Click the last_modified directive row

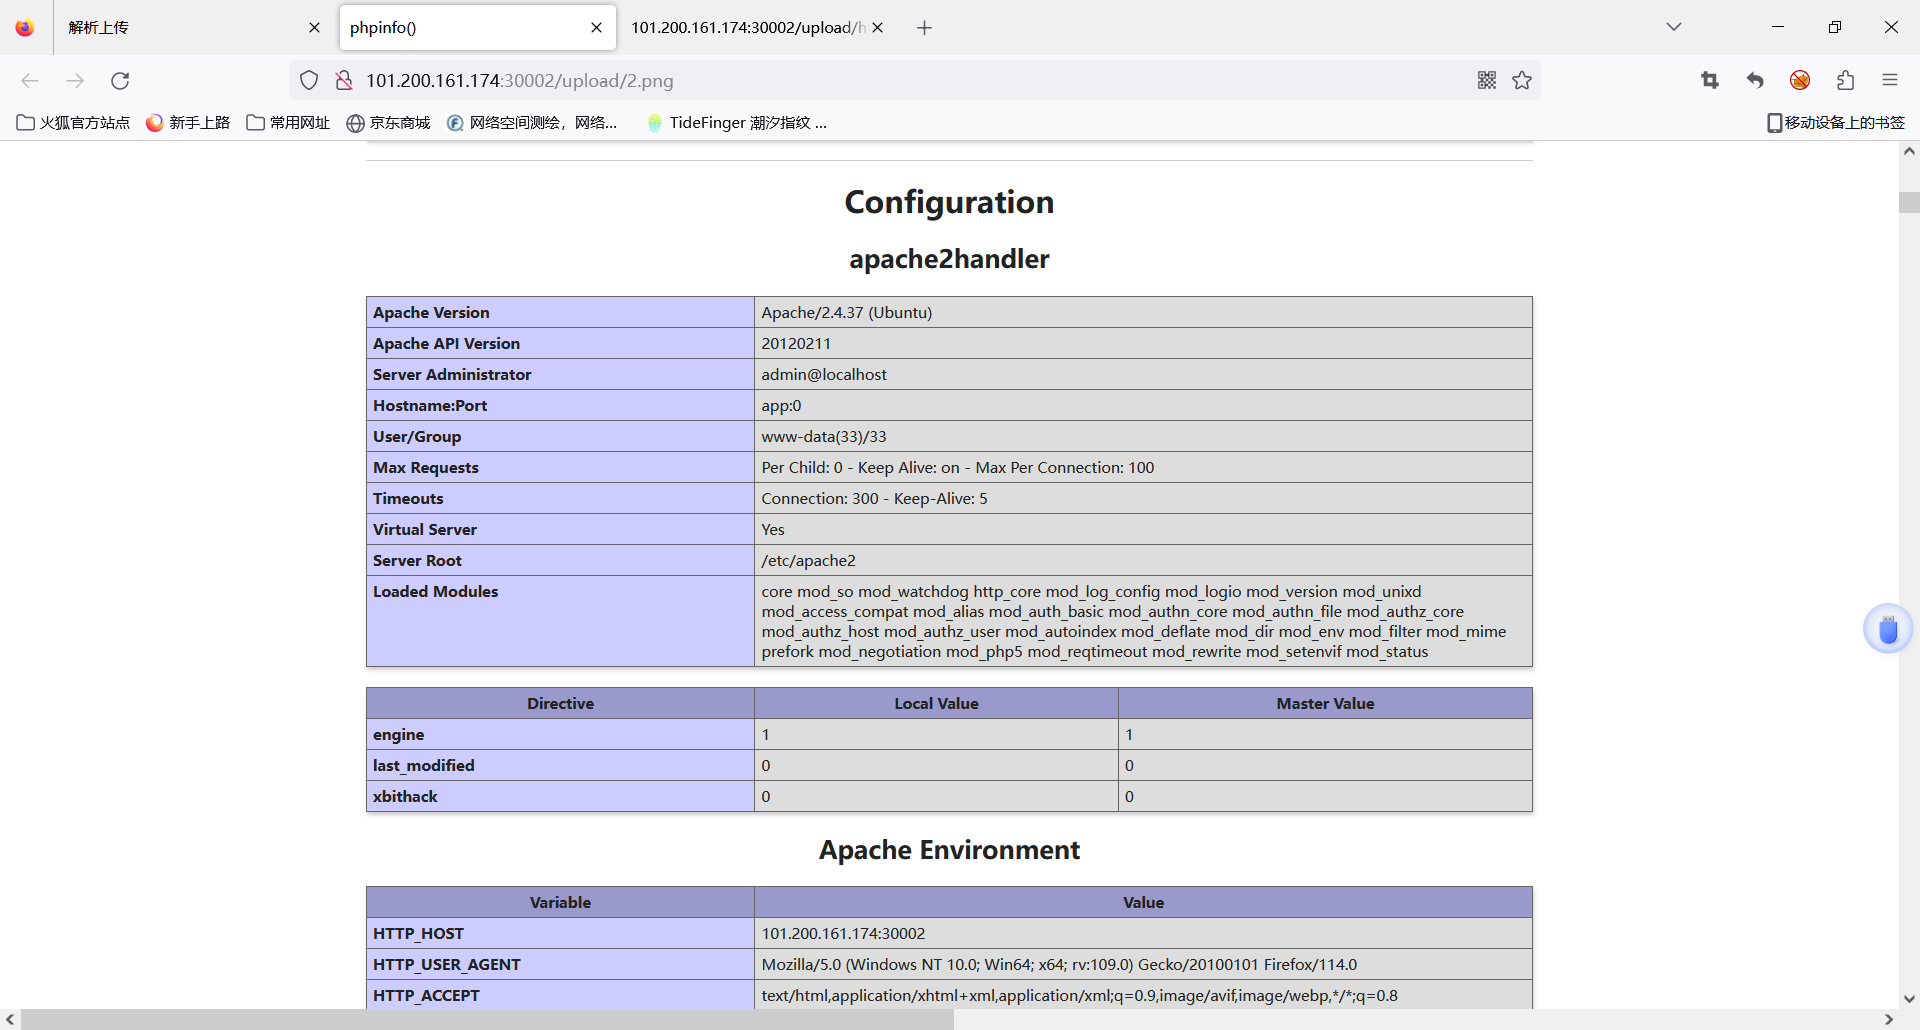pos(949,765)
